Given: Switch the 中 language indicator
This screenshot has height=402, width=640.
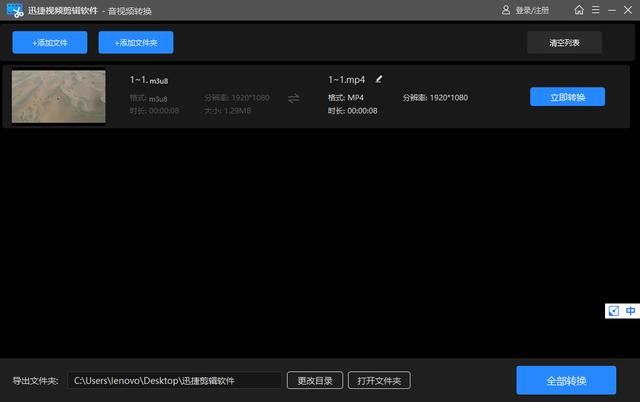Looking at the screenshot, I should 630,311.
